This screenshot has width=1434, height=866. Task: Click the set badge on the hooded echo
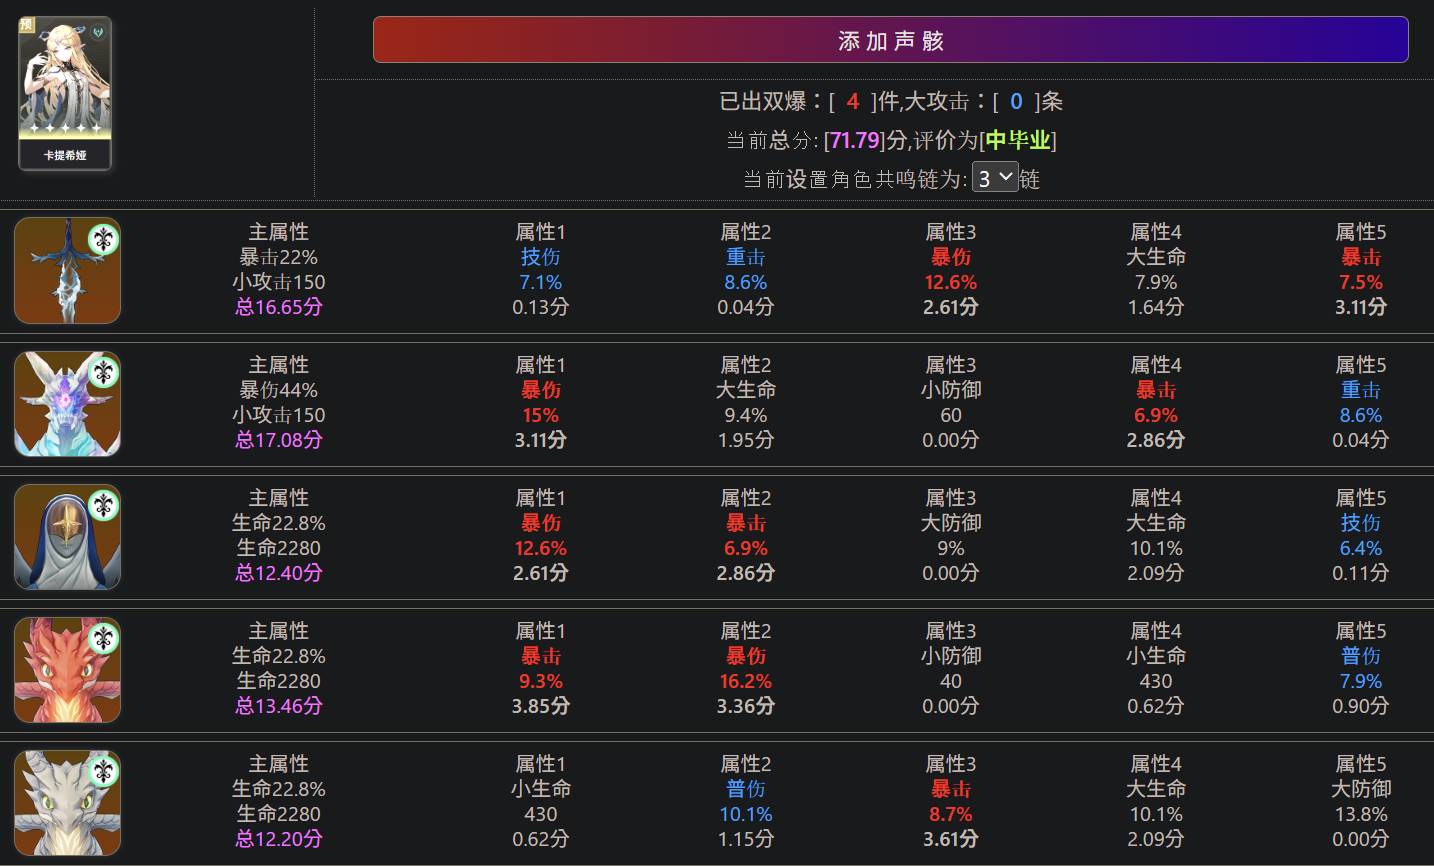pyautogui.click(x=104, y=505)
